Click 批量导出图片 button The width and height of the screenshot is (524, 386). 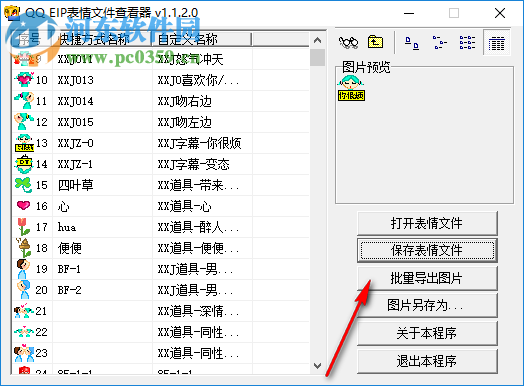427,278
